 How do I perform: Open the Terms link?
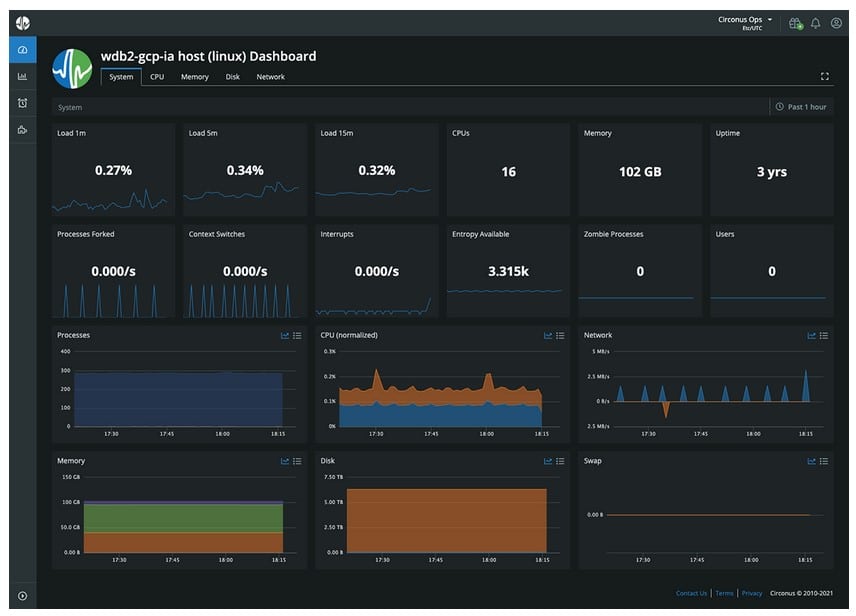pos(724,593)
